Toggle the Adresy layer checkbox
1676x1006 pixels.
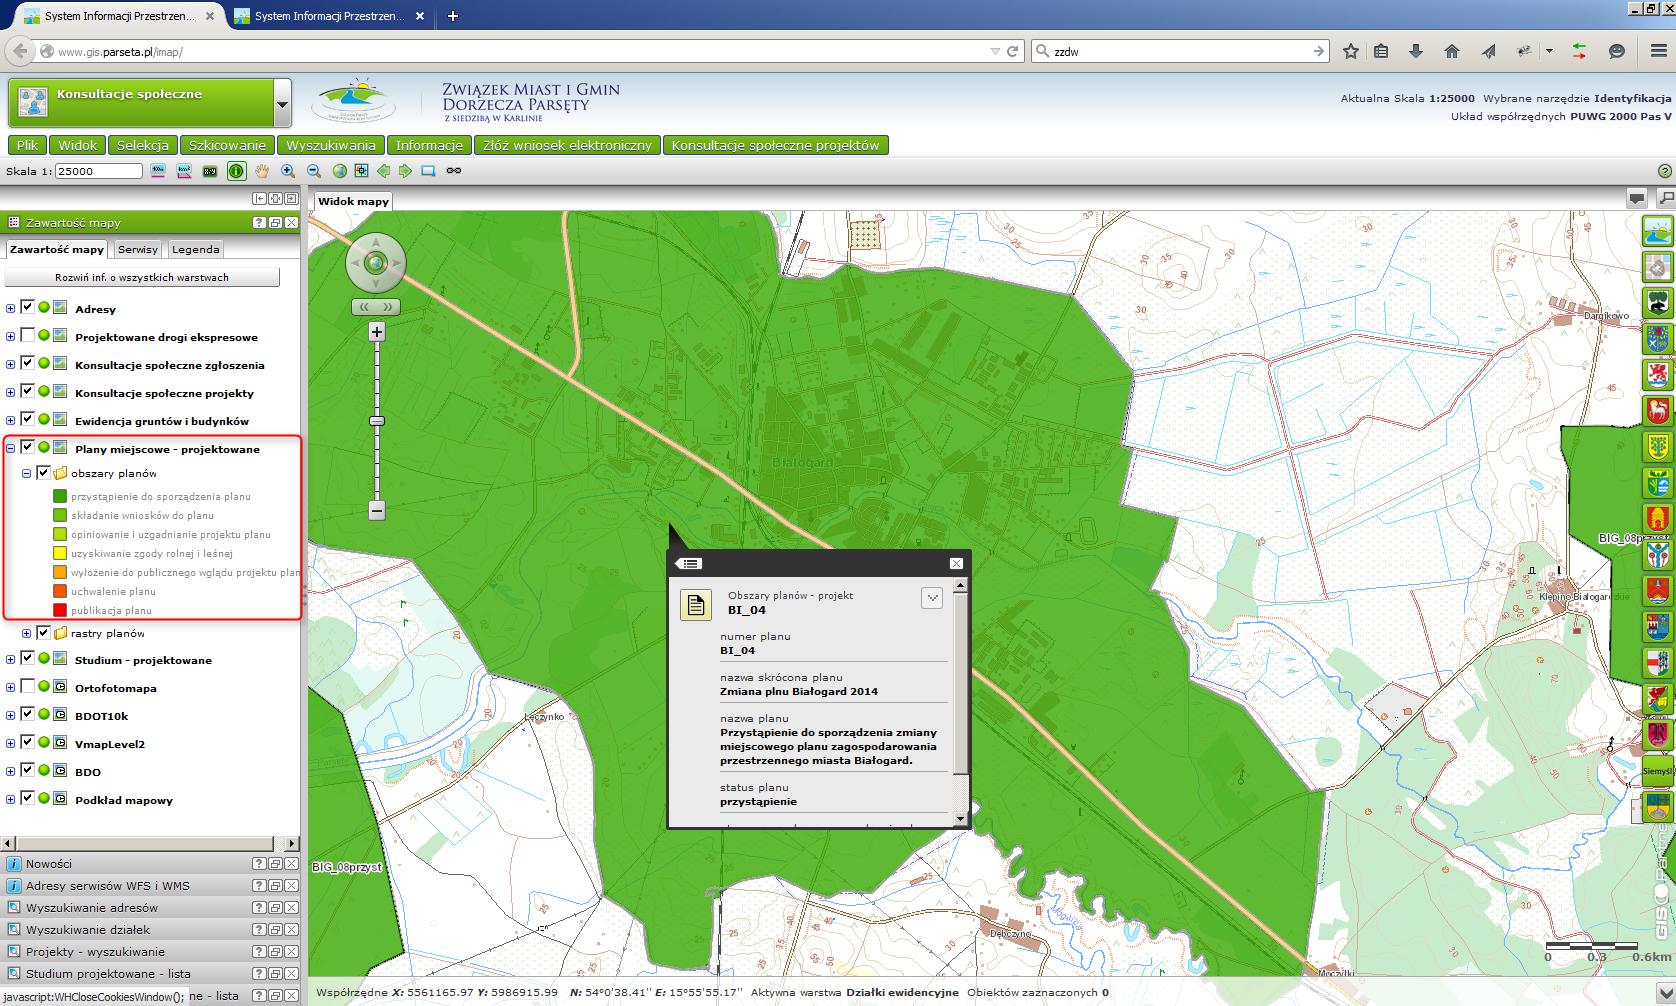pyautogui.click(x=28, y=307)
